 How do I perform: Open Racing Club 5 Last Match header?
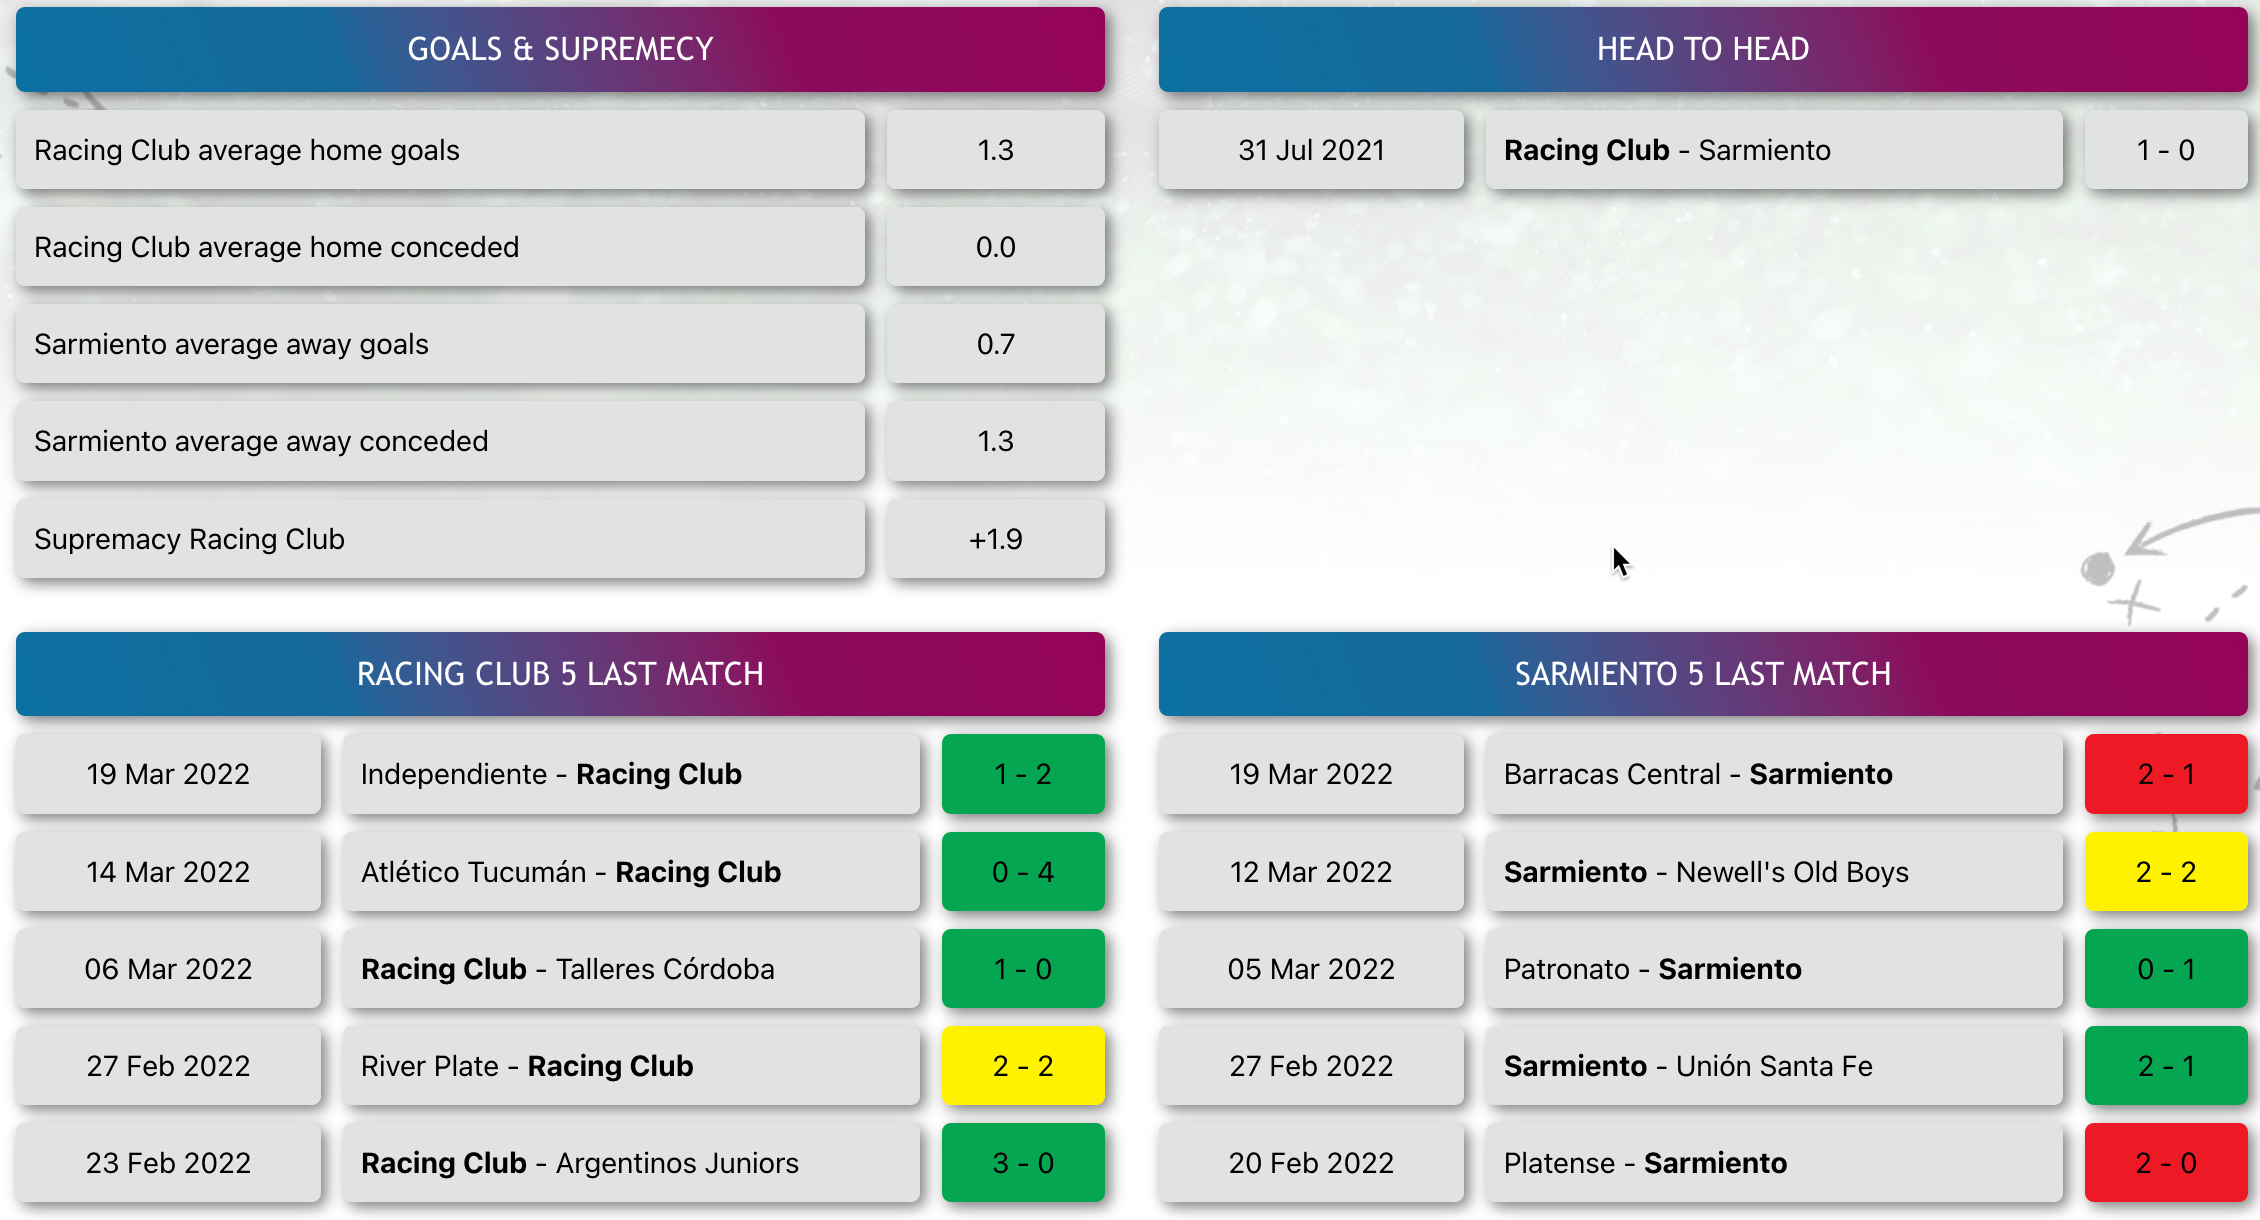pos(560,674)
